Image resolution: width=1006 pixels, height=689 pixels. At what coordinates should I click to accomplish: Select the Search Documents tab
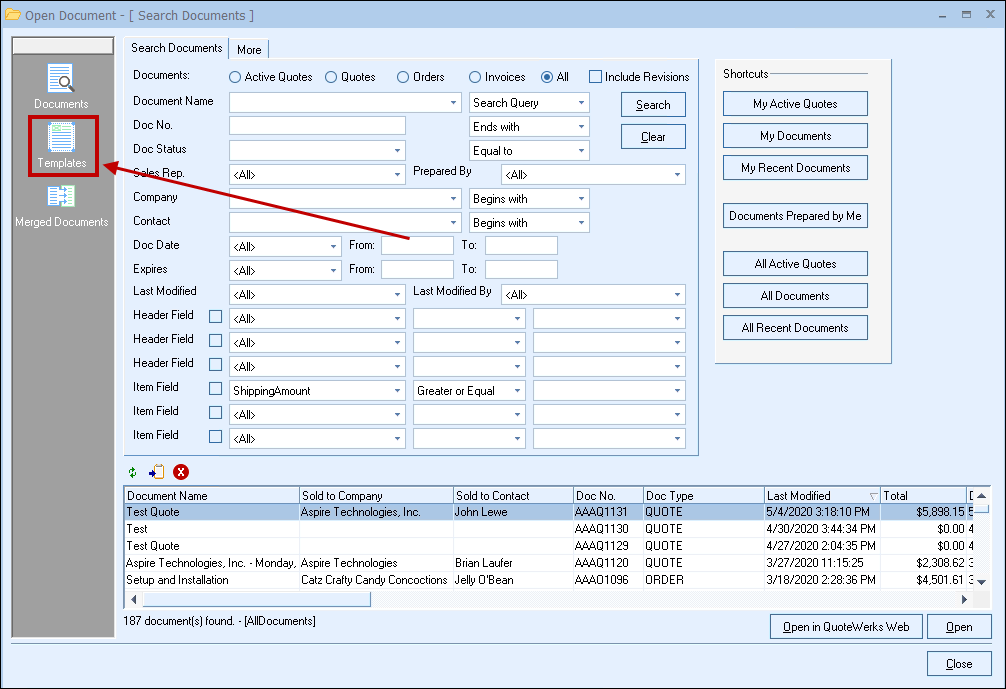(x=177, y=48)
